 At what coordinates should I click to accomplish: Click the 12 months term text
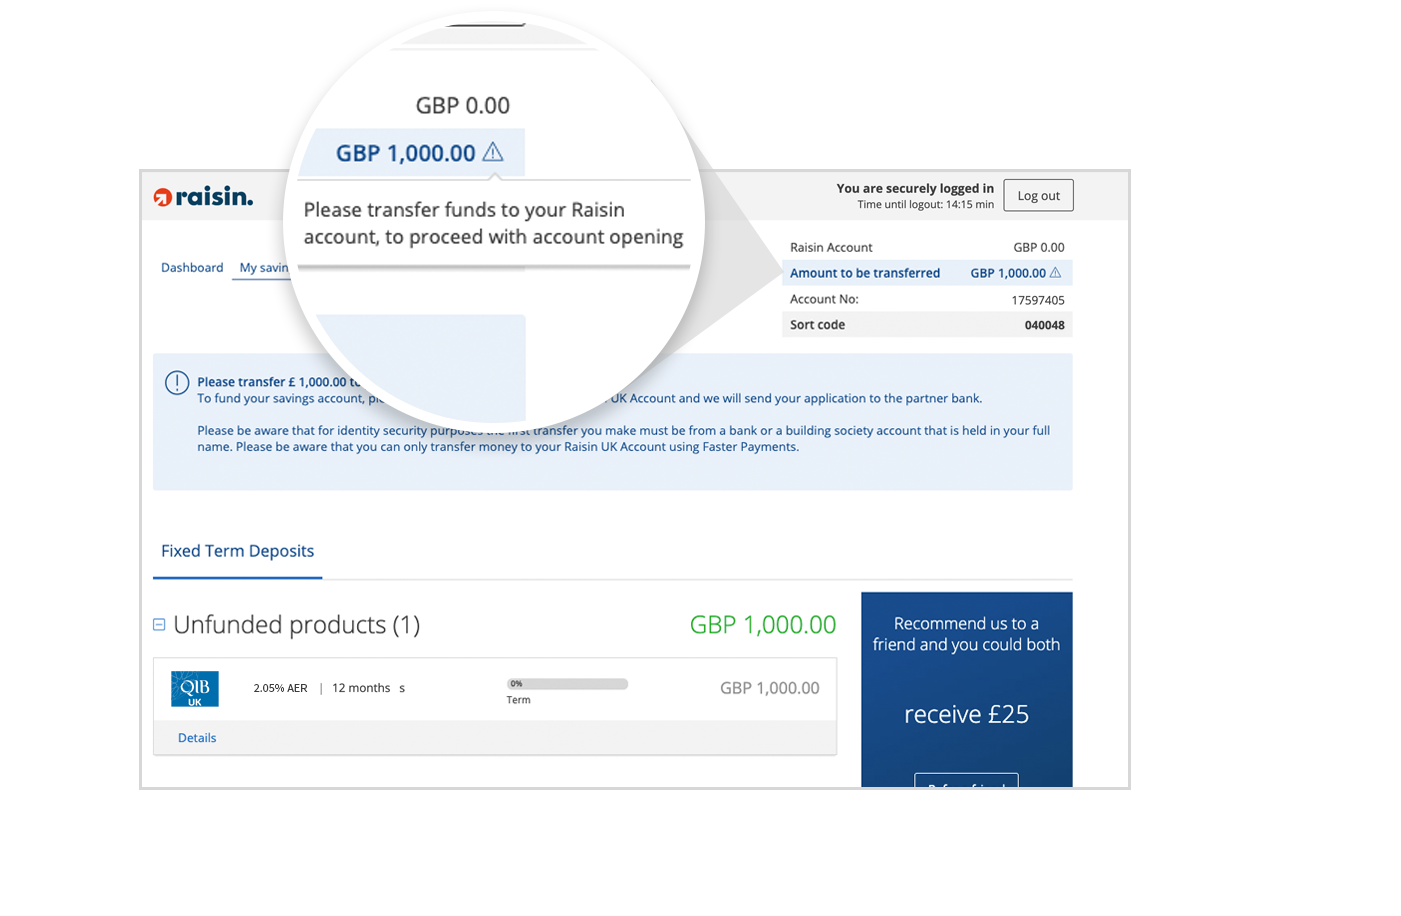361,688
